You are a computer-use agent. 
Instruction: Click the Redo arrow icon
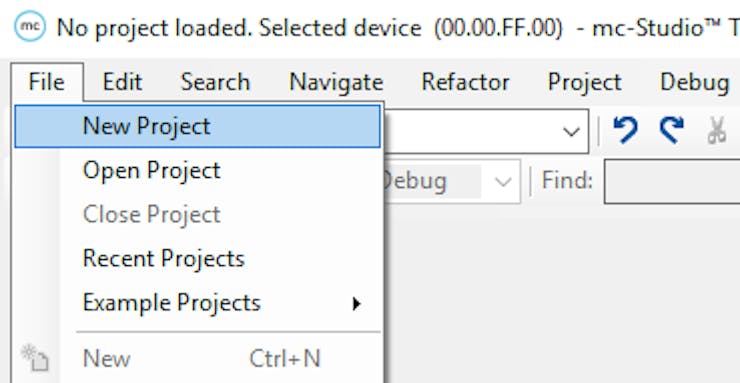(x=672, y=129)
